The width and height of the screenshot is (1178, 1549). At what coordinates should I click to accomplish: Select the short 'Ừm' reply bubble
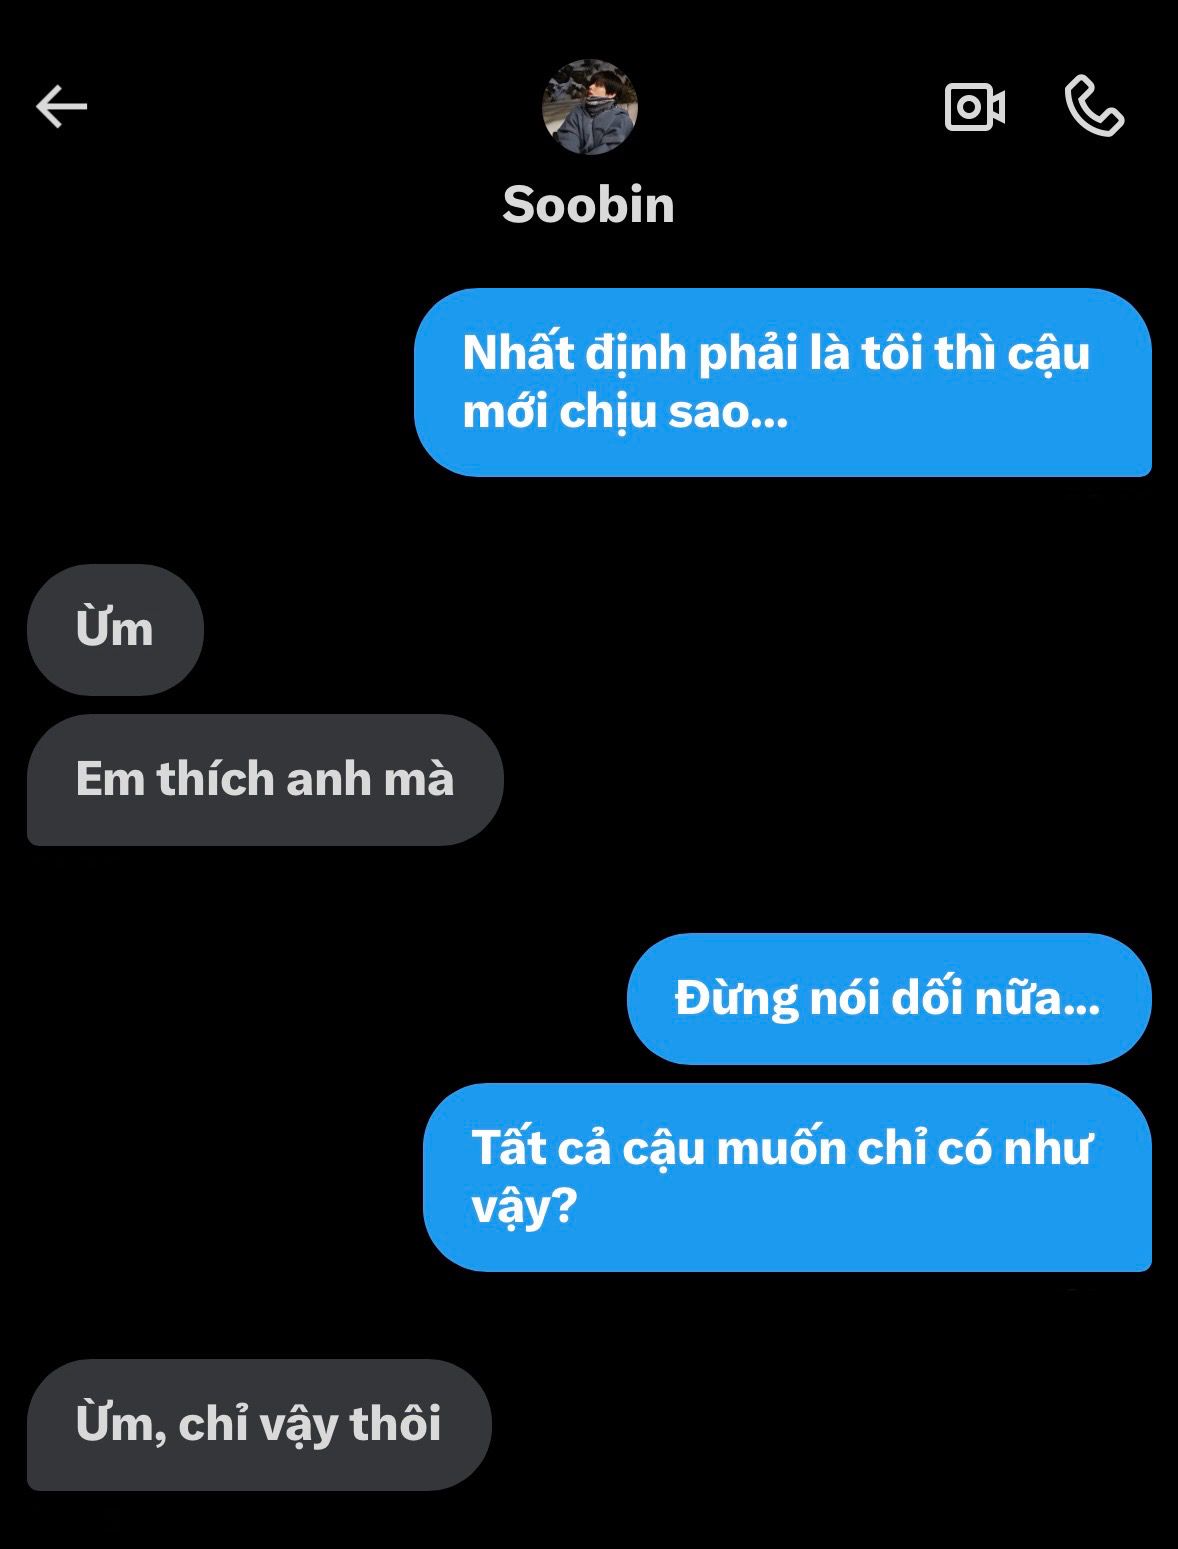point(115,630)
